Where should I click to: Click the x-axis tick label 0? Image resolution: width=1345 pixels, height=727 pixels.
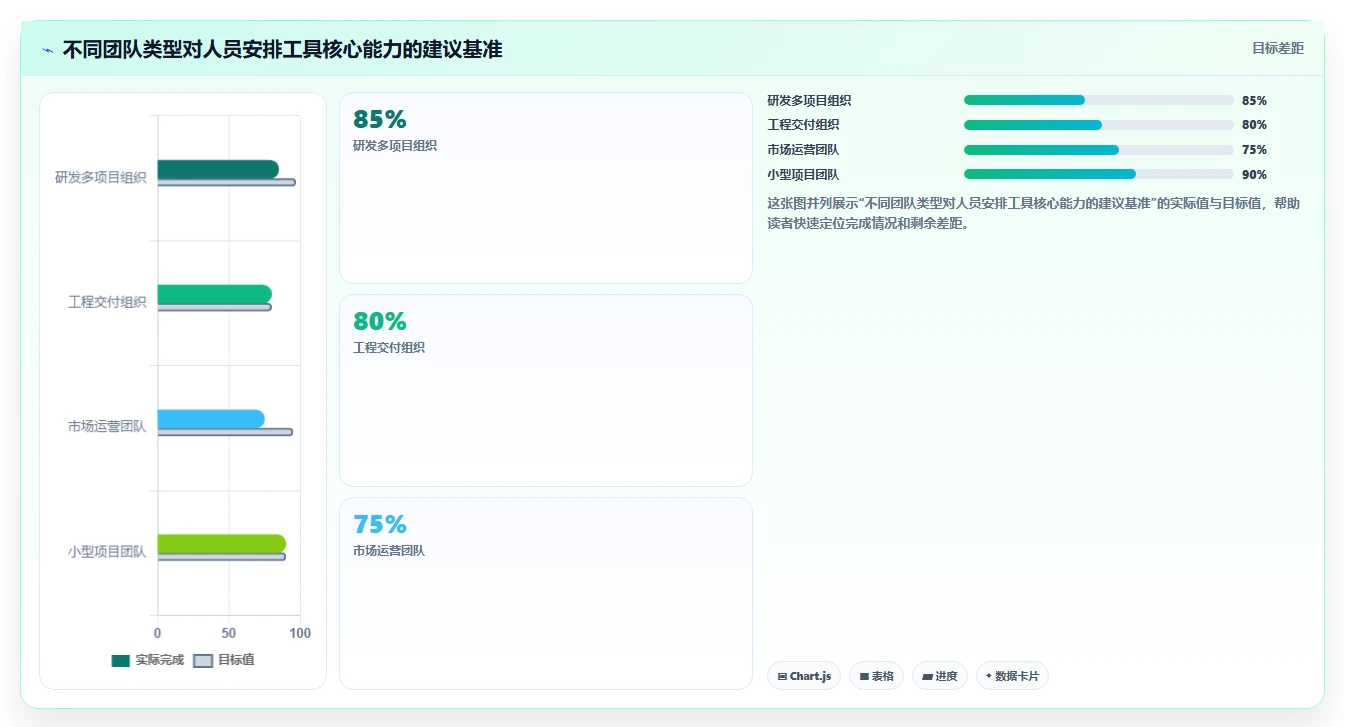pyautogui.click(x=157, y=633)
